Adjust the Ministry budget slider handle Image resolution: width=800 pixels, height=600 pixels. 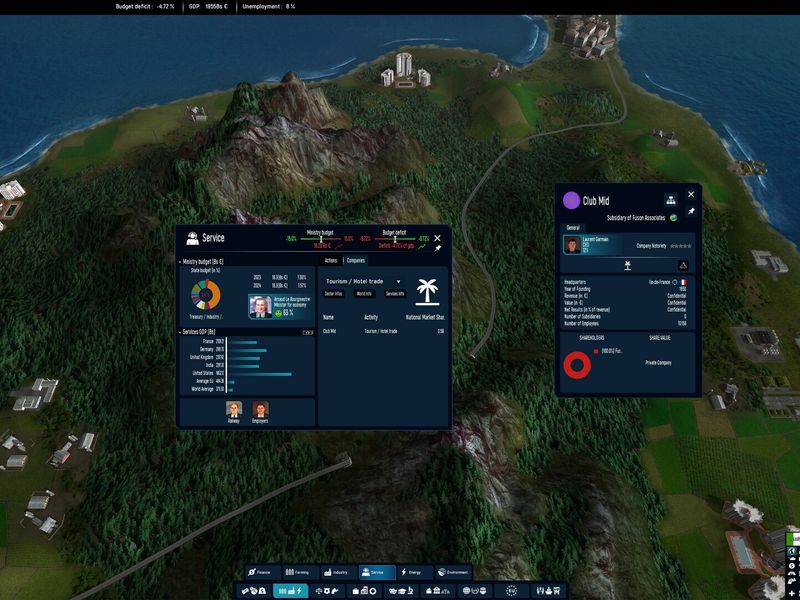(321, 239)
